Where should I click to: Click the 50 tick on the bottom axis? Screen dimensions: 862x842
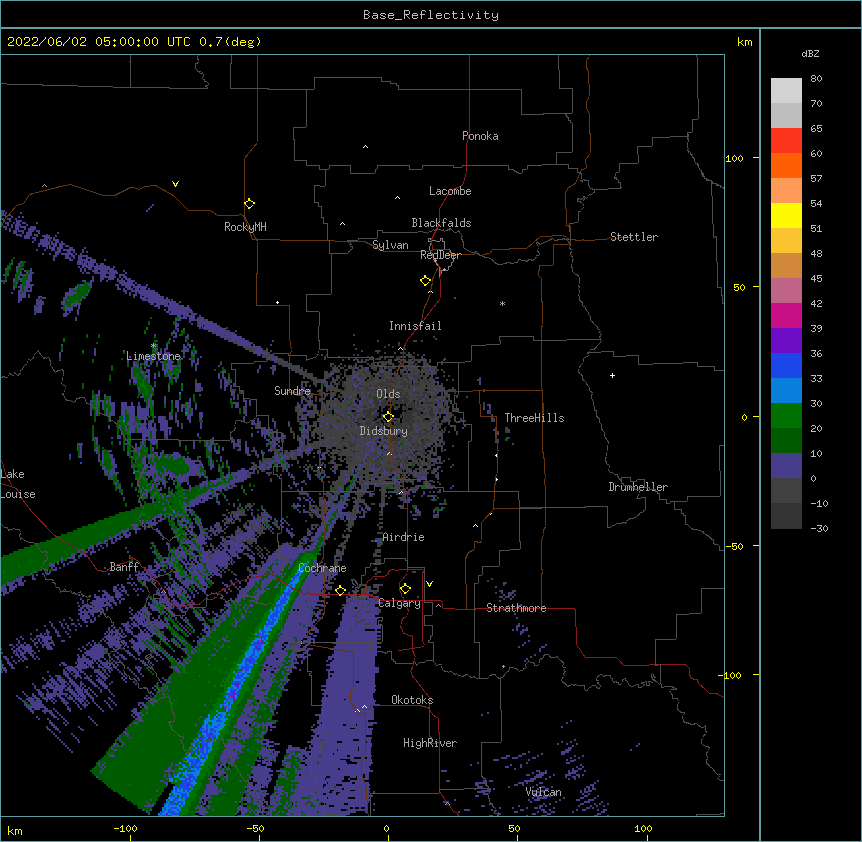tap(515, 829)
